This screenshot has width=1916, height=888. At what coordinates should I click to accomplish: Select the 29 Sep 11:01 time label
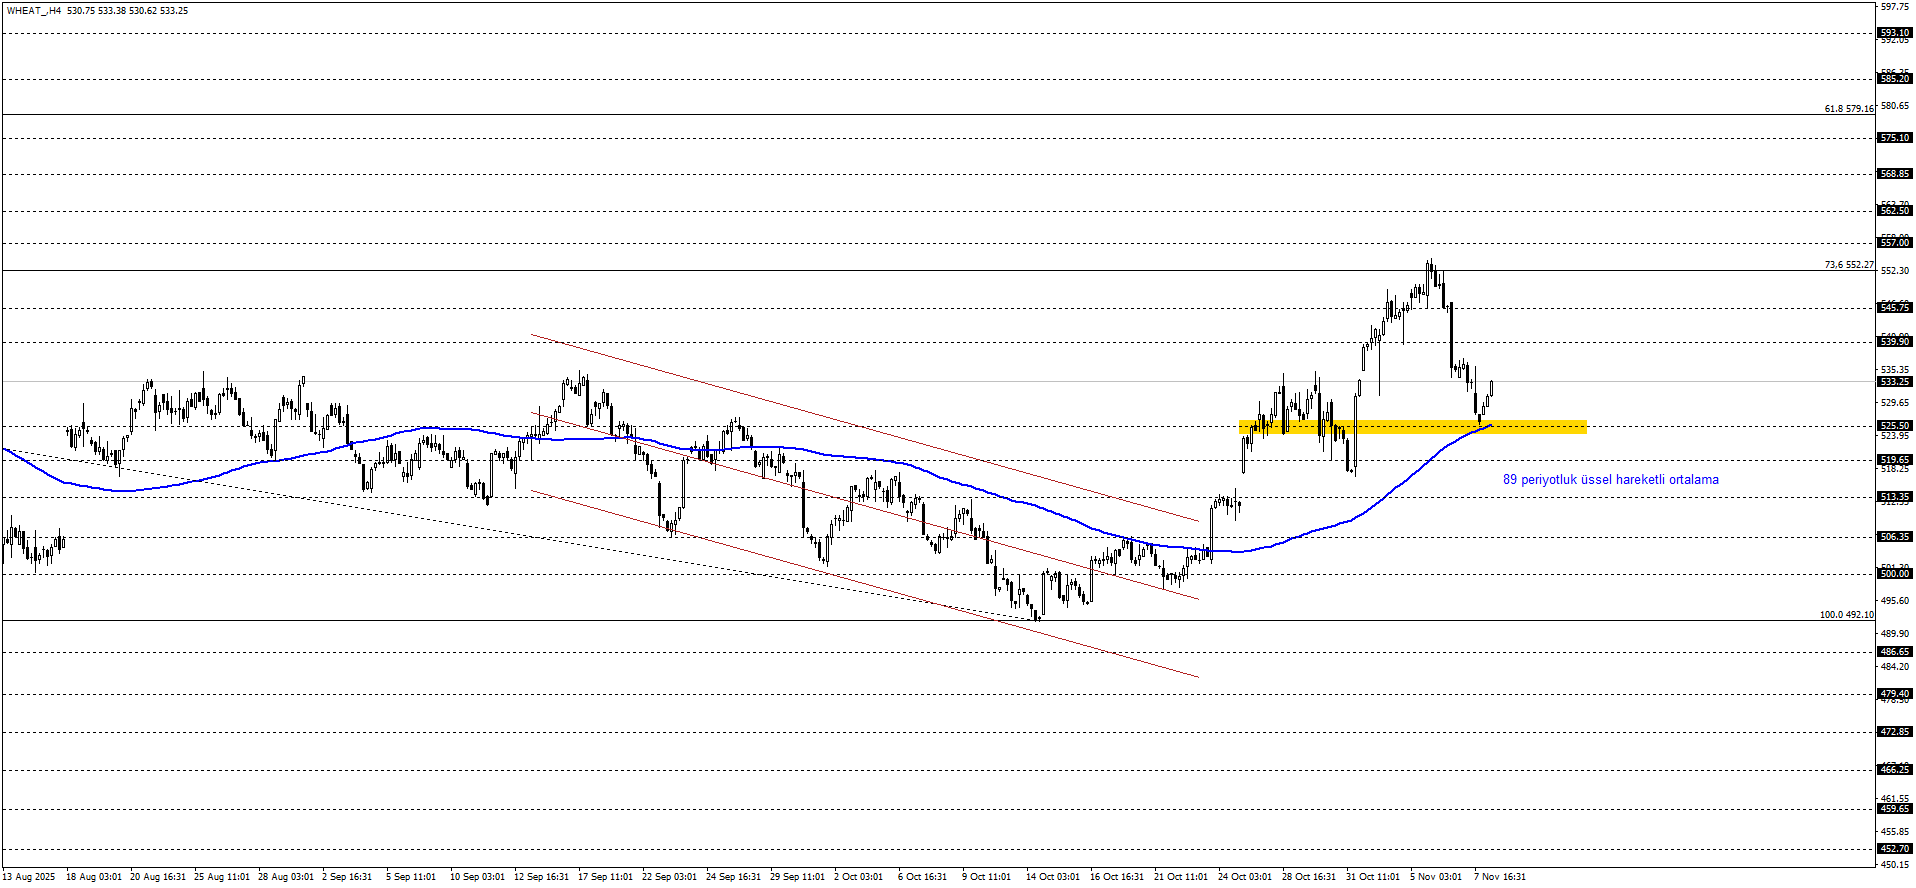click(x=797, y=877)
